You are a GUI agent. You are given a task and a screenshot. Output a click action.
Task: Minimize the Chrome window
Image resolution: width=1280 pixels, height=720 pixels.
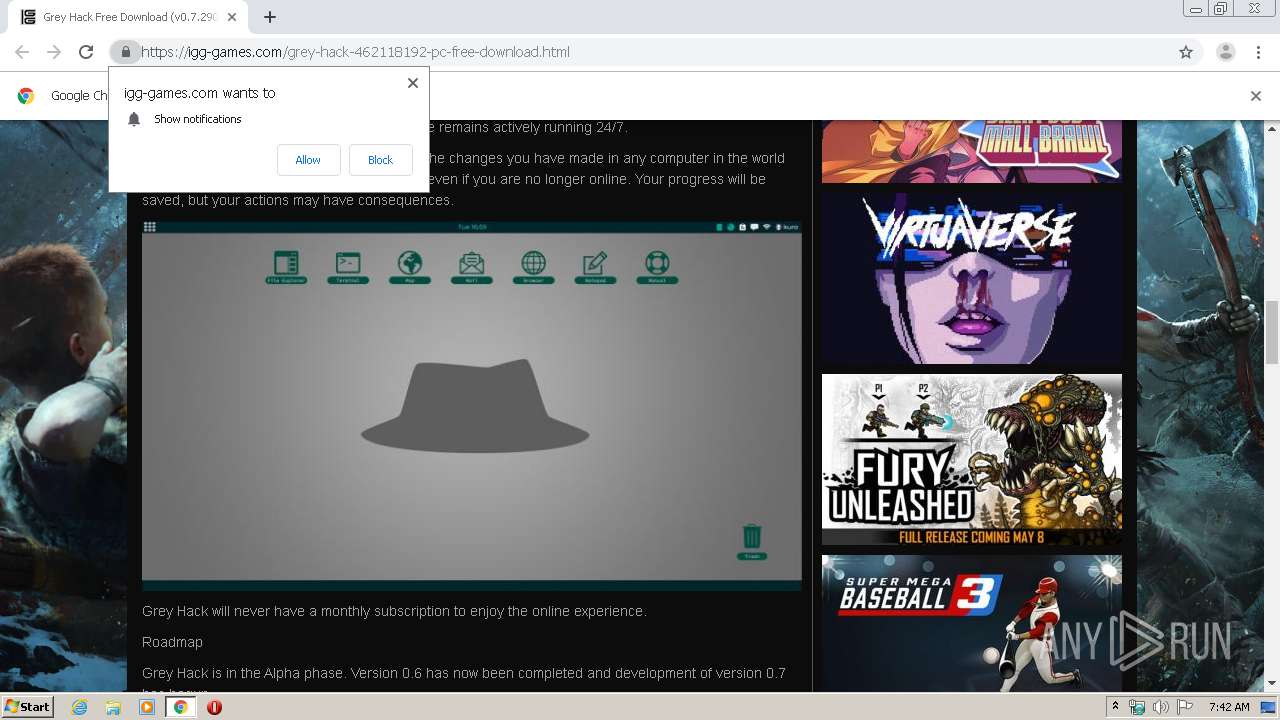(x=1195, y=9)
